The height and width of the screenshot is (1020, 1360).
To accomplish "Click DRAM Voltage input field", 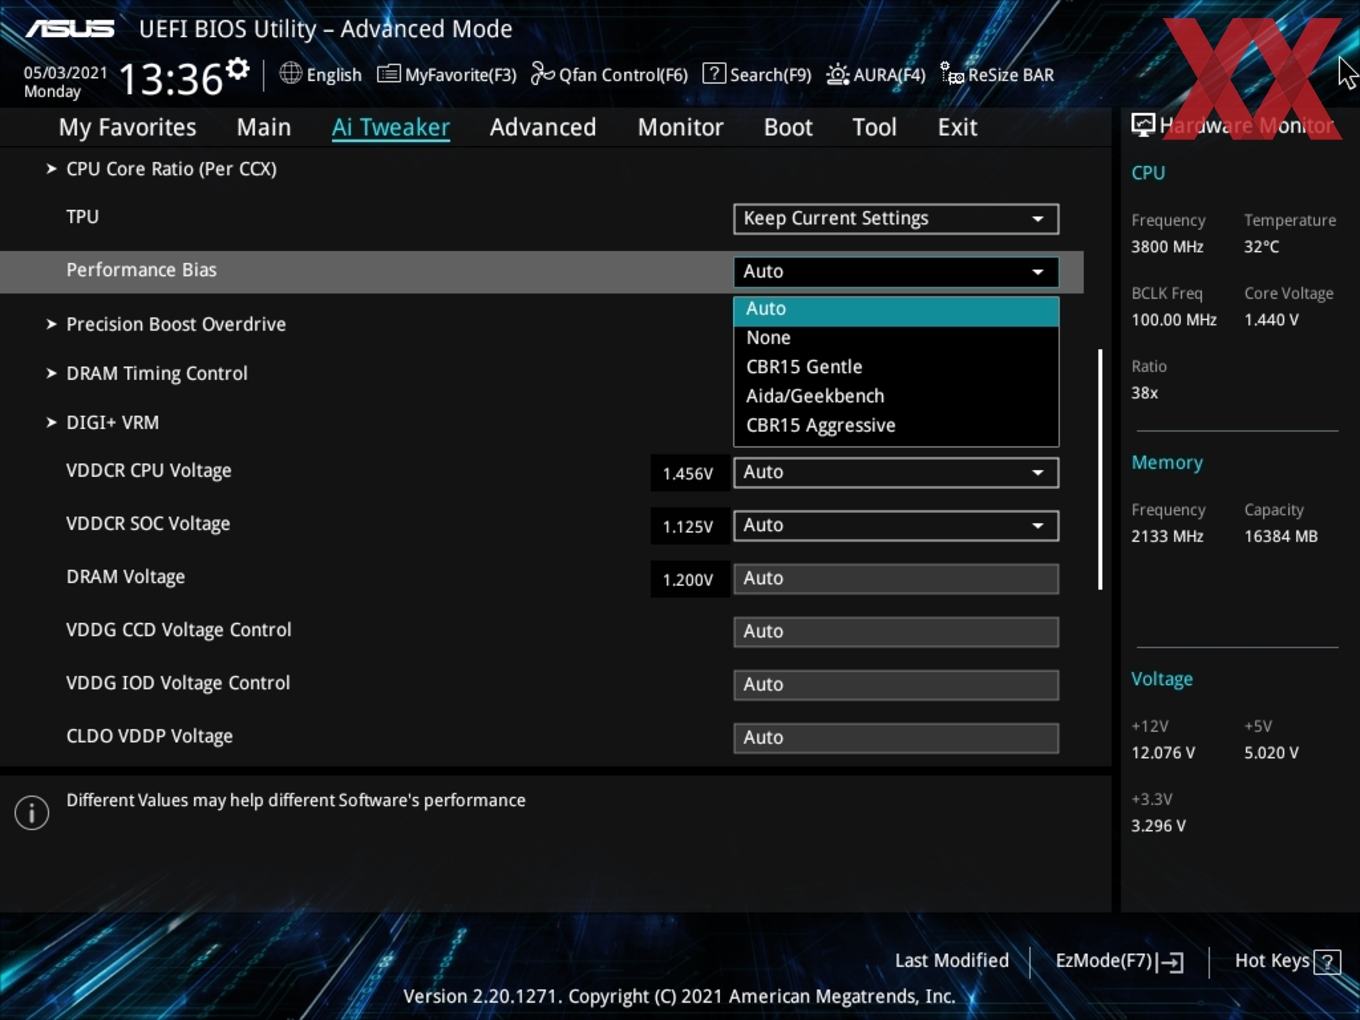I will tap(896, 579).
